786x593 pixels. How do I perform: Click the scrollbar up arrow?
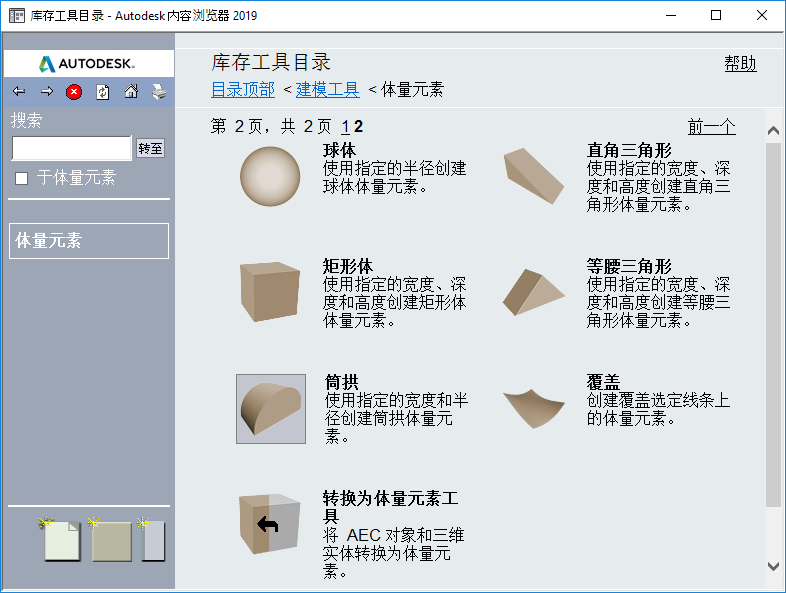tap(773, 131)
